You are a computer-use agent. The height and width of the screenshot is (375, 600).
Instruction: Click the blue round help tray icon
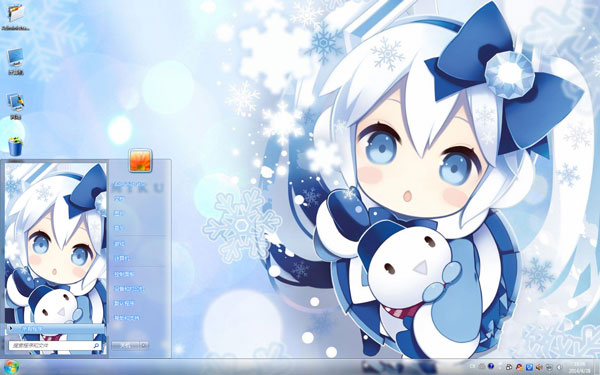491,367
